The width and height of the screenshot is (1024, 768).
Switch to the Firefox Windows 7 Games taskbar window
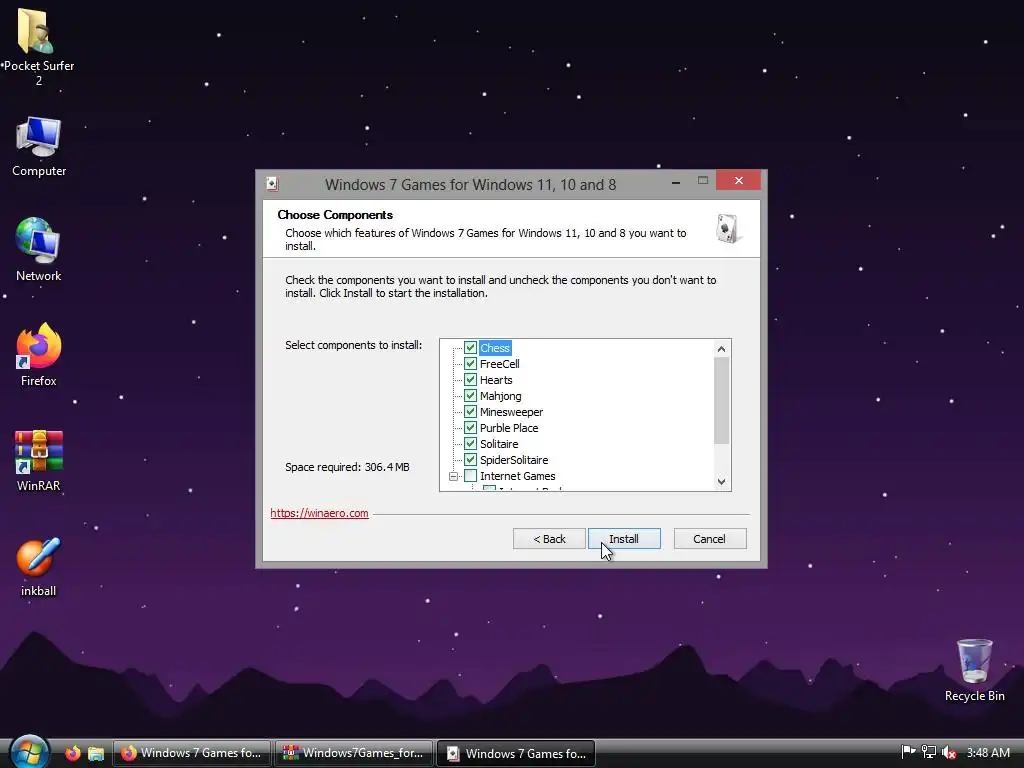coord(192,753)
